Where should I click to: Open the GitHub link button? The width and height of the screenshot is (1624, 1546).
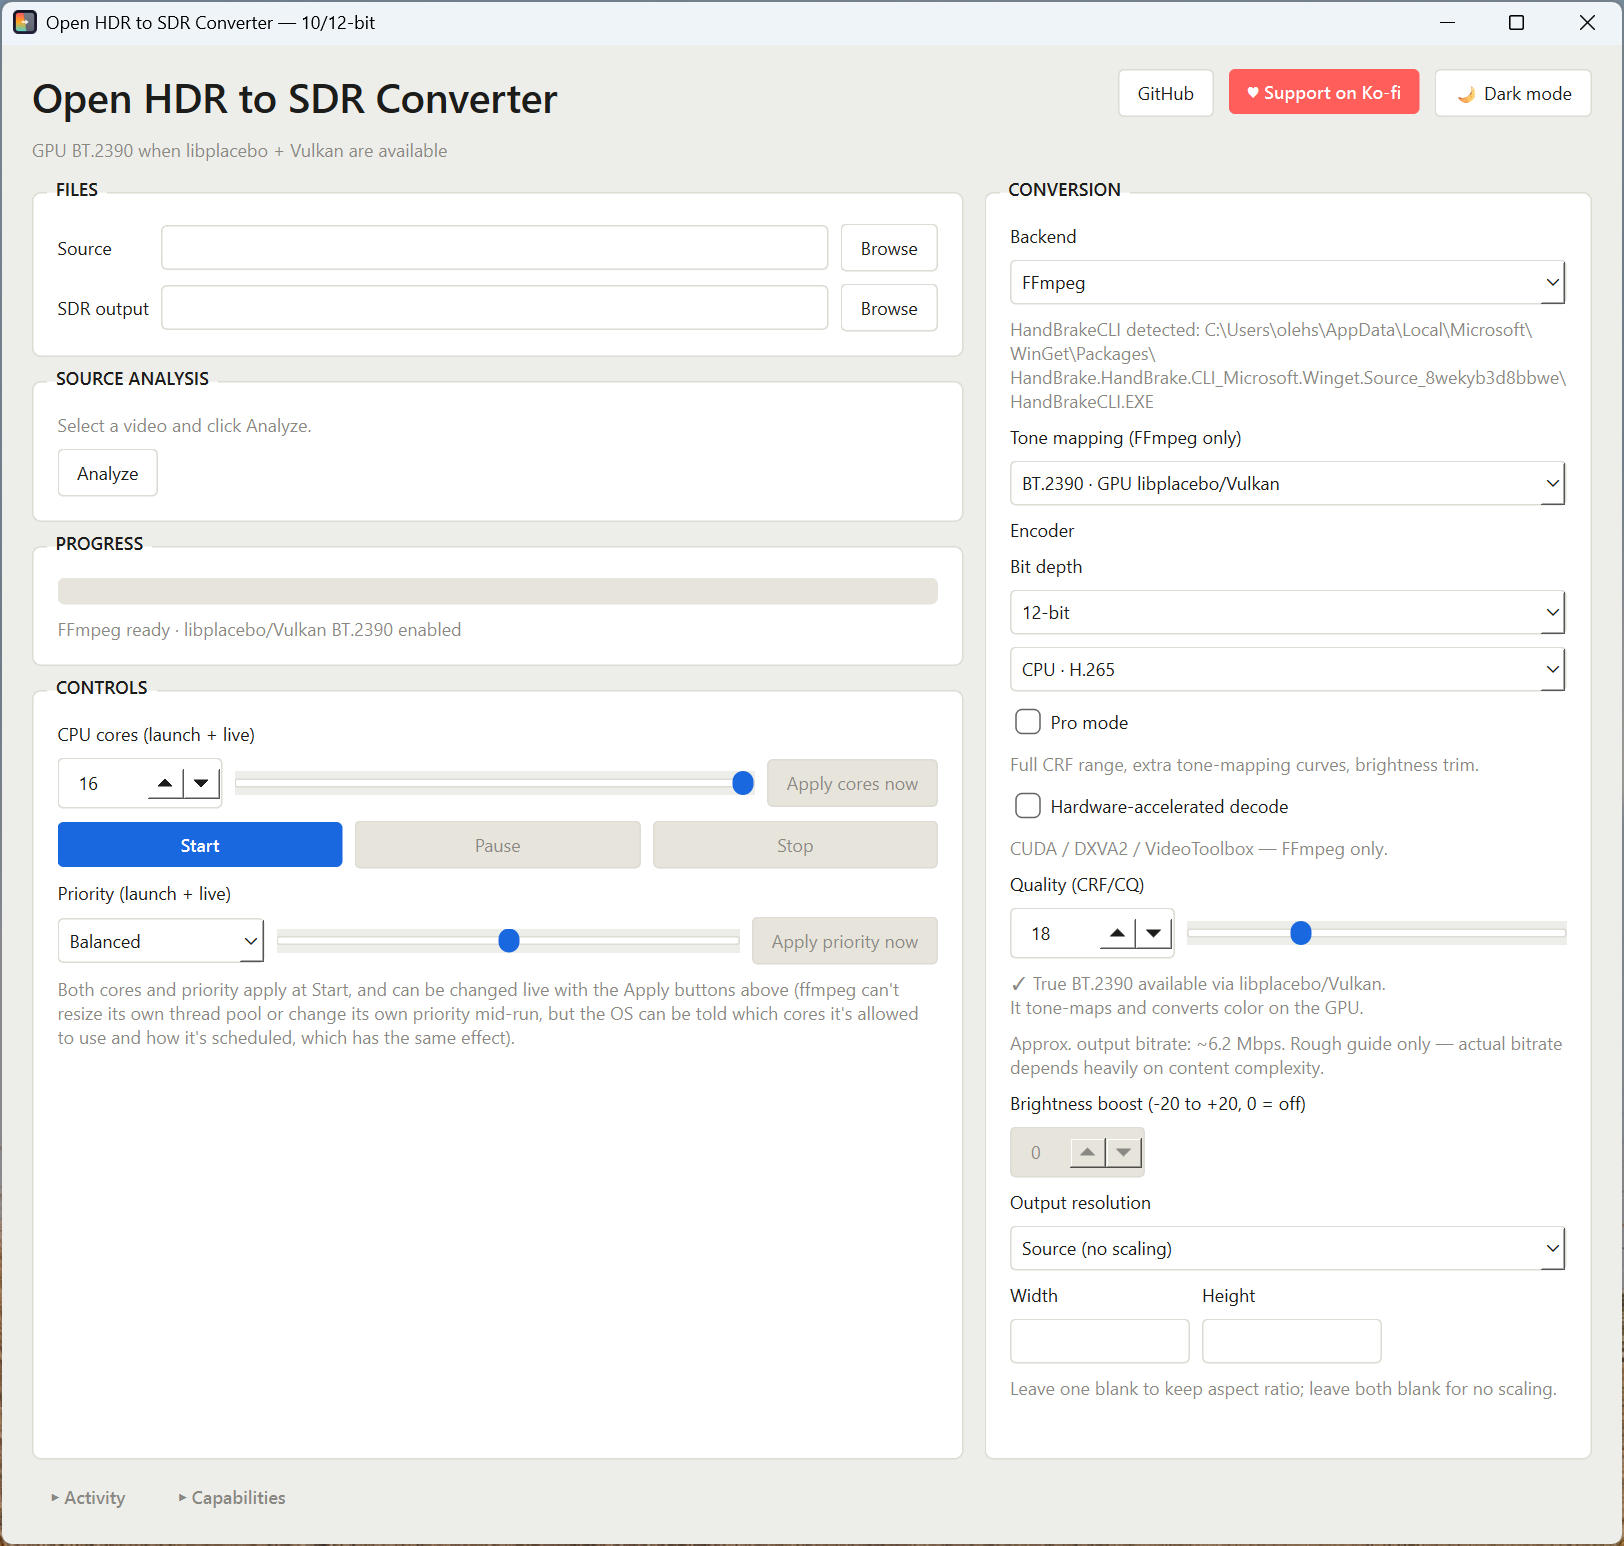[1166, 93]
